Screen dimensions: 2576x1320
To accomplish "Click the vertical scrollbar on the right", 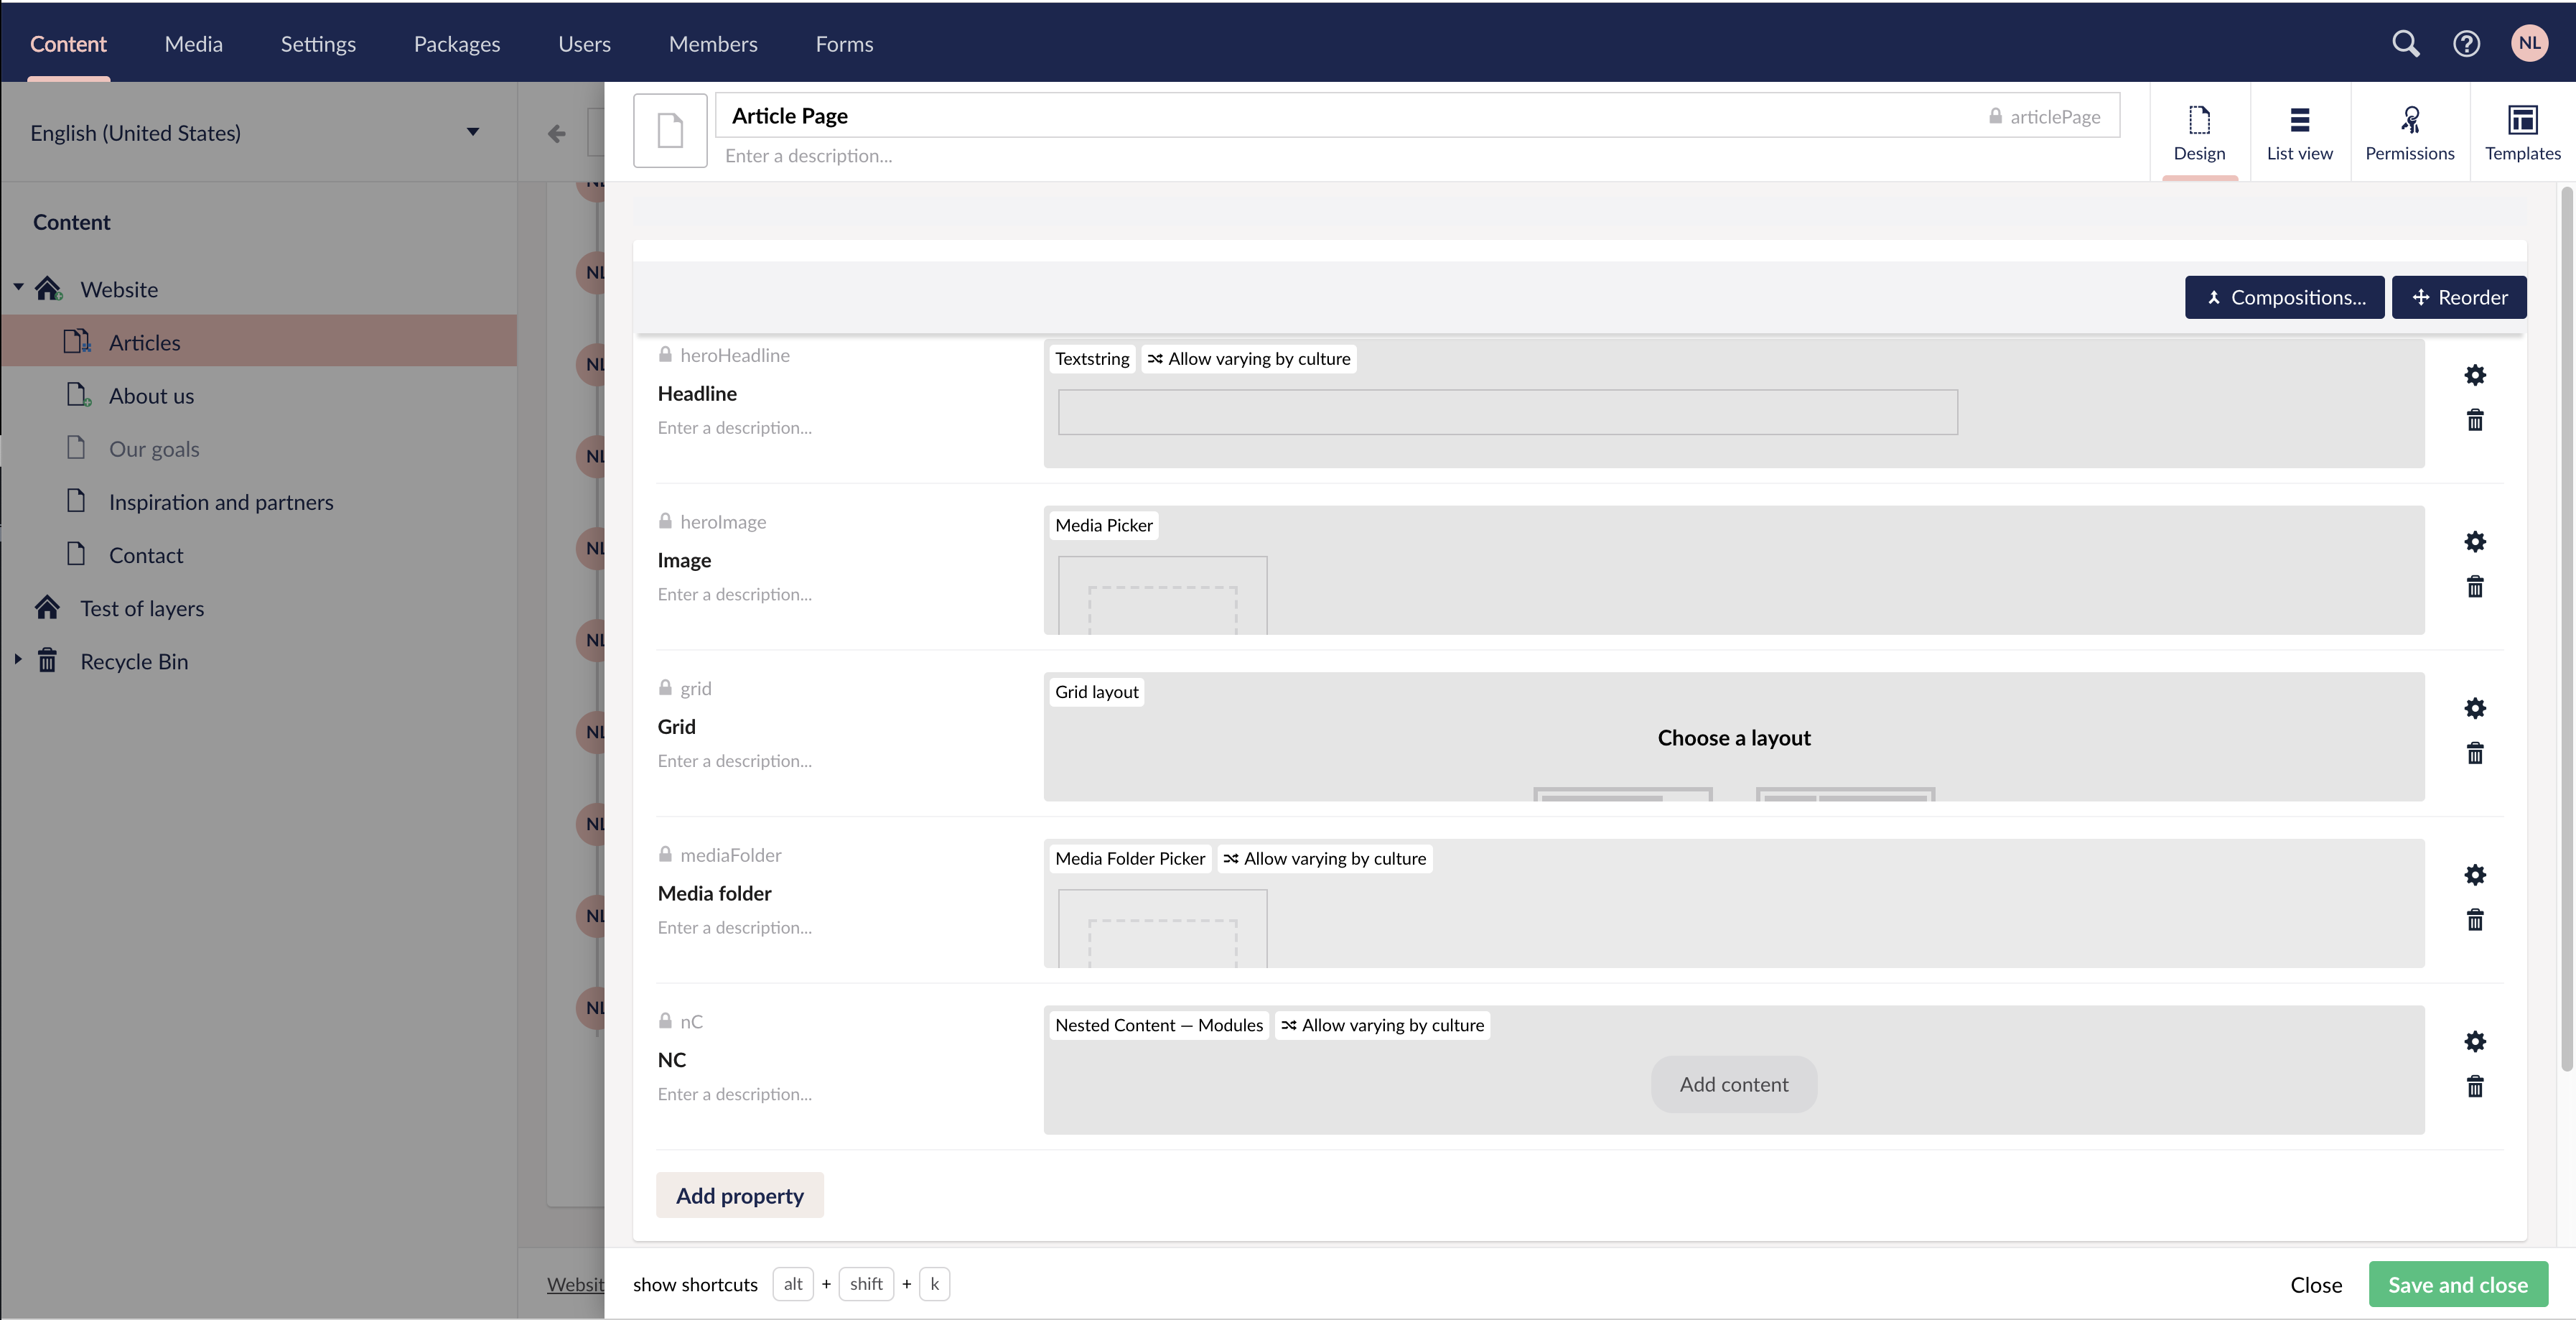I will coord(2566,630).
